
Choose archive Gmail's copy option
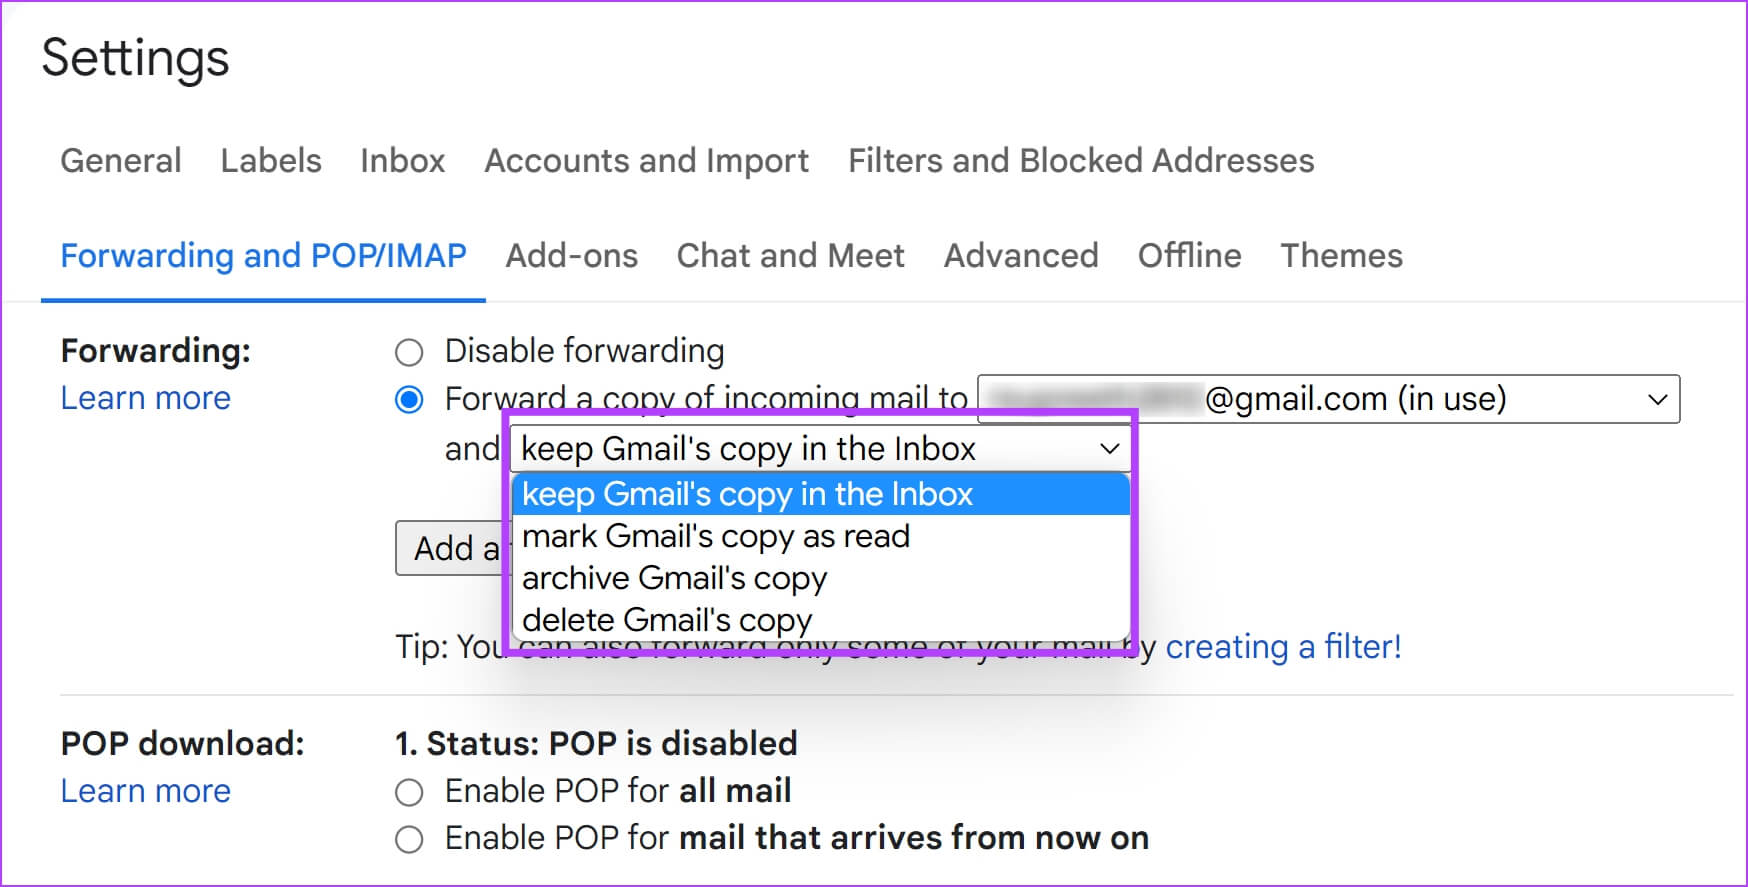click(675, 579)
